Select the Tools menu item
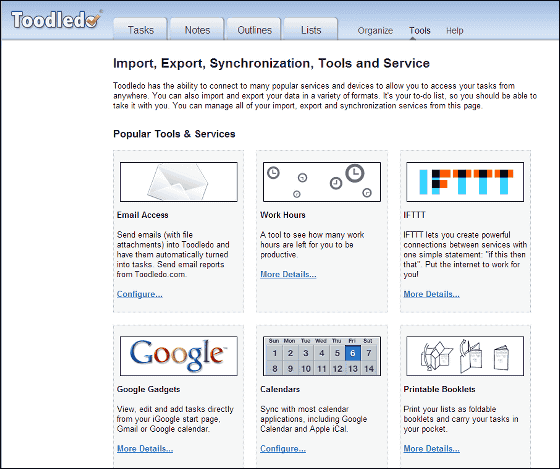 (420, 31)
